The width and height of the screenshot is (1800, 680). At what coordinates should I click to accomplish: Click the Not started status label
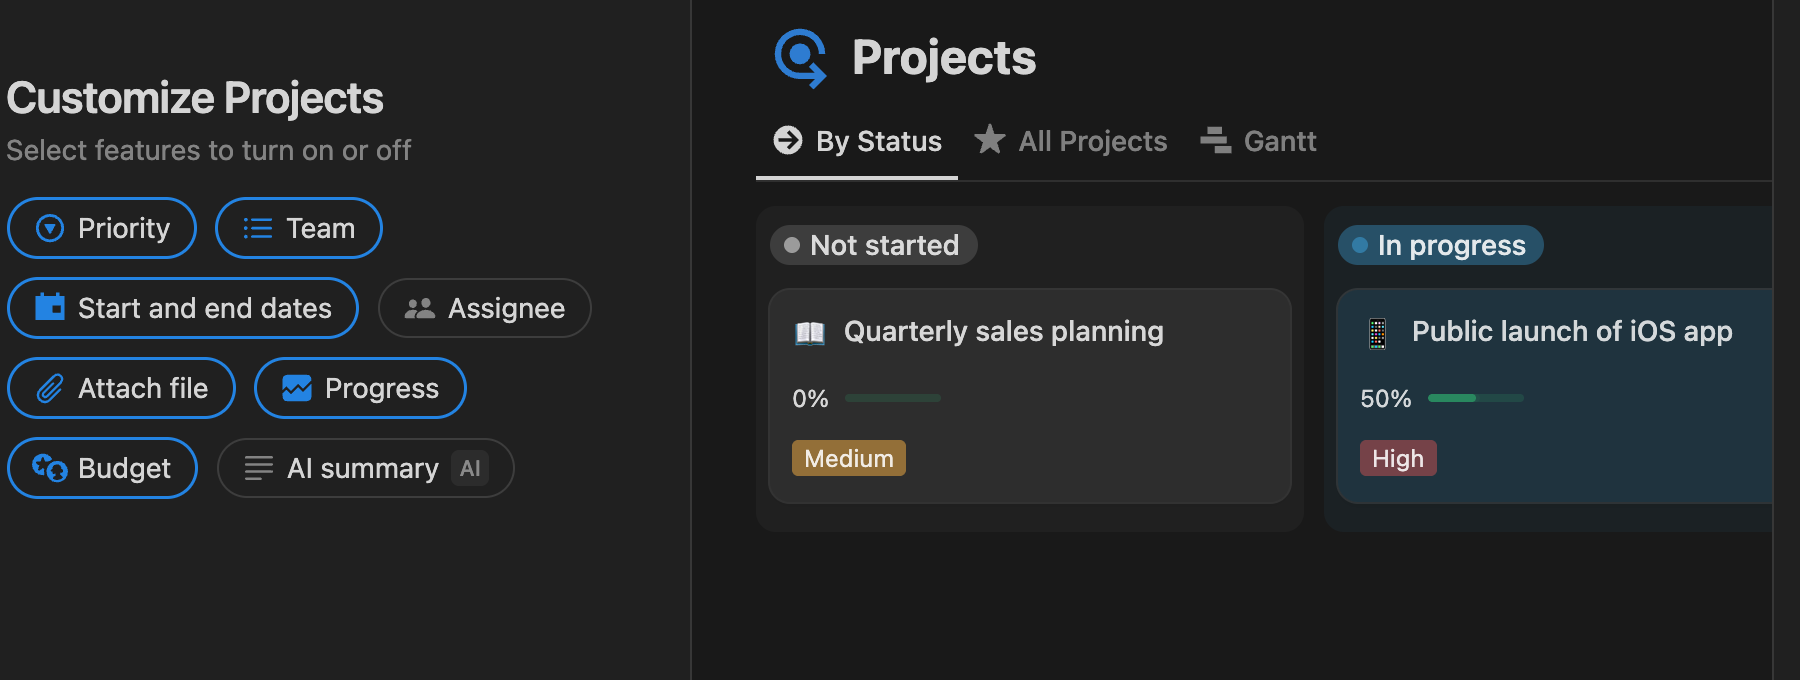click(873, 245)
